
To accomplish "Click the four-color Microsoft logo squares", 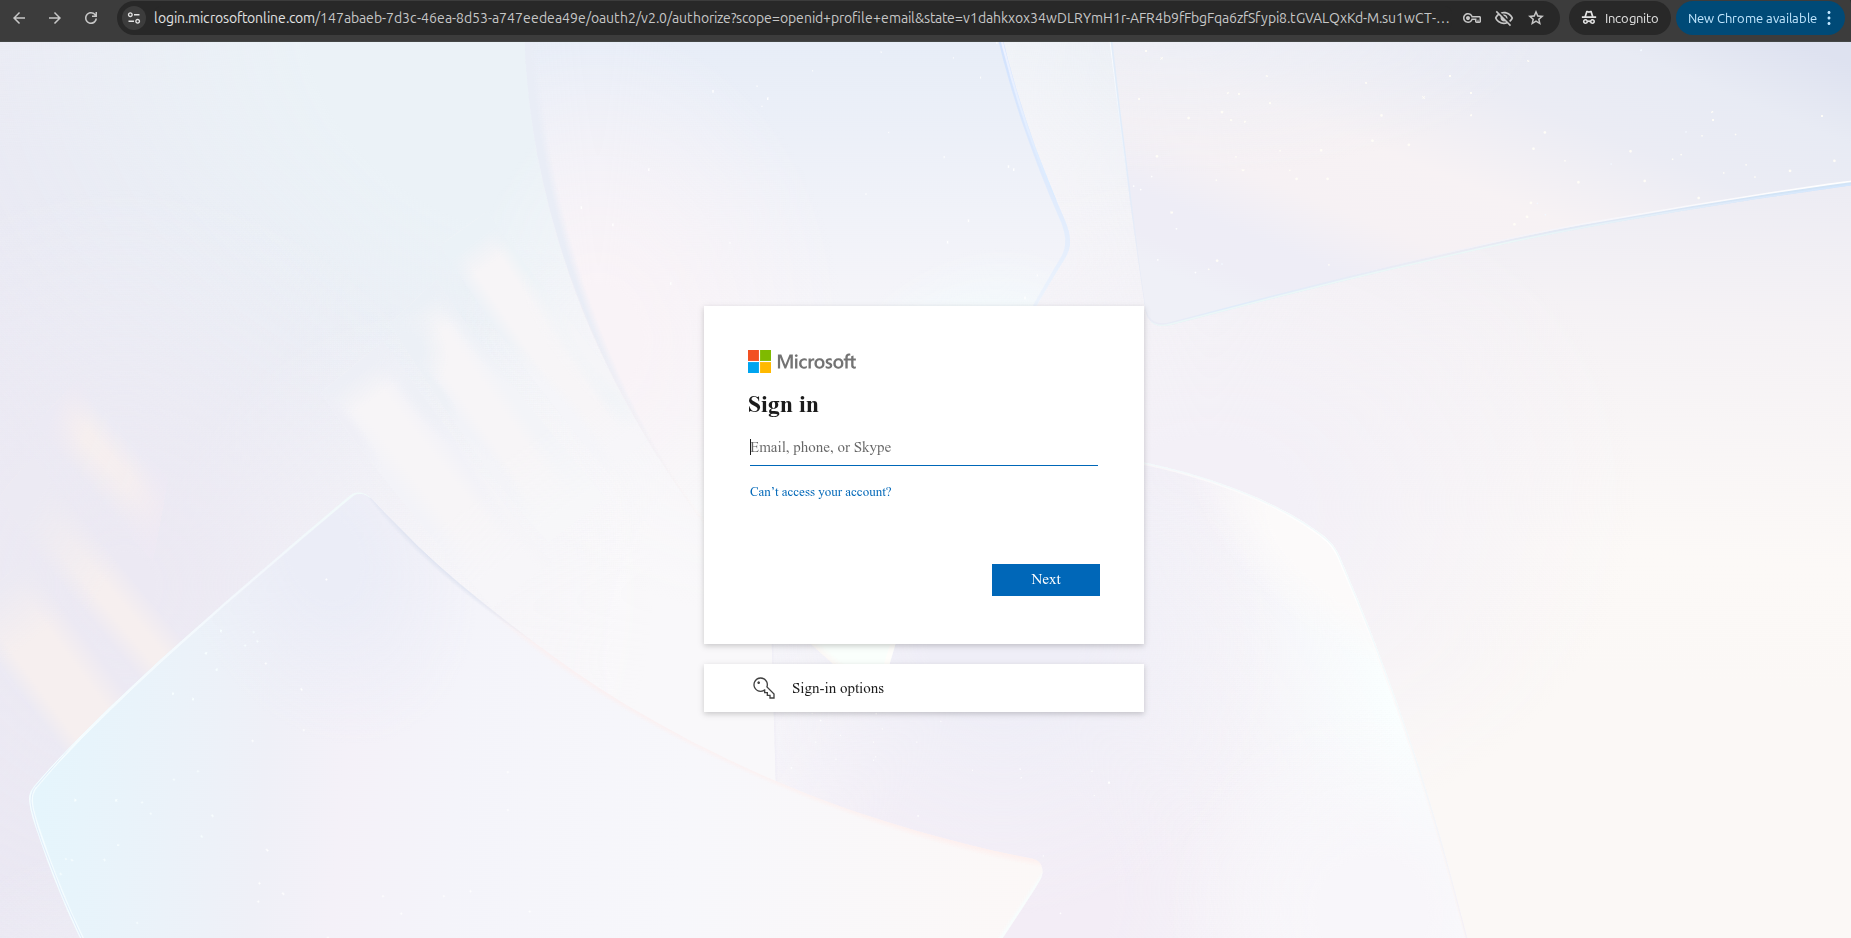I will (759, 362).
